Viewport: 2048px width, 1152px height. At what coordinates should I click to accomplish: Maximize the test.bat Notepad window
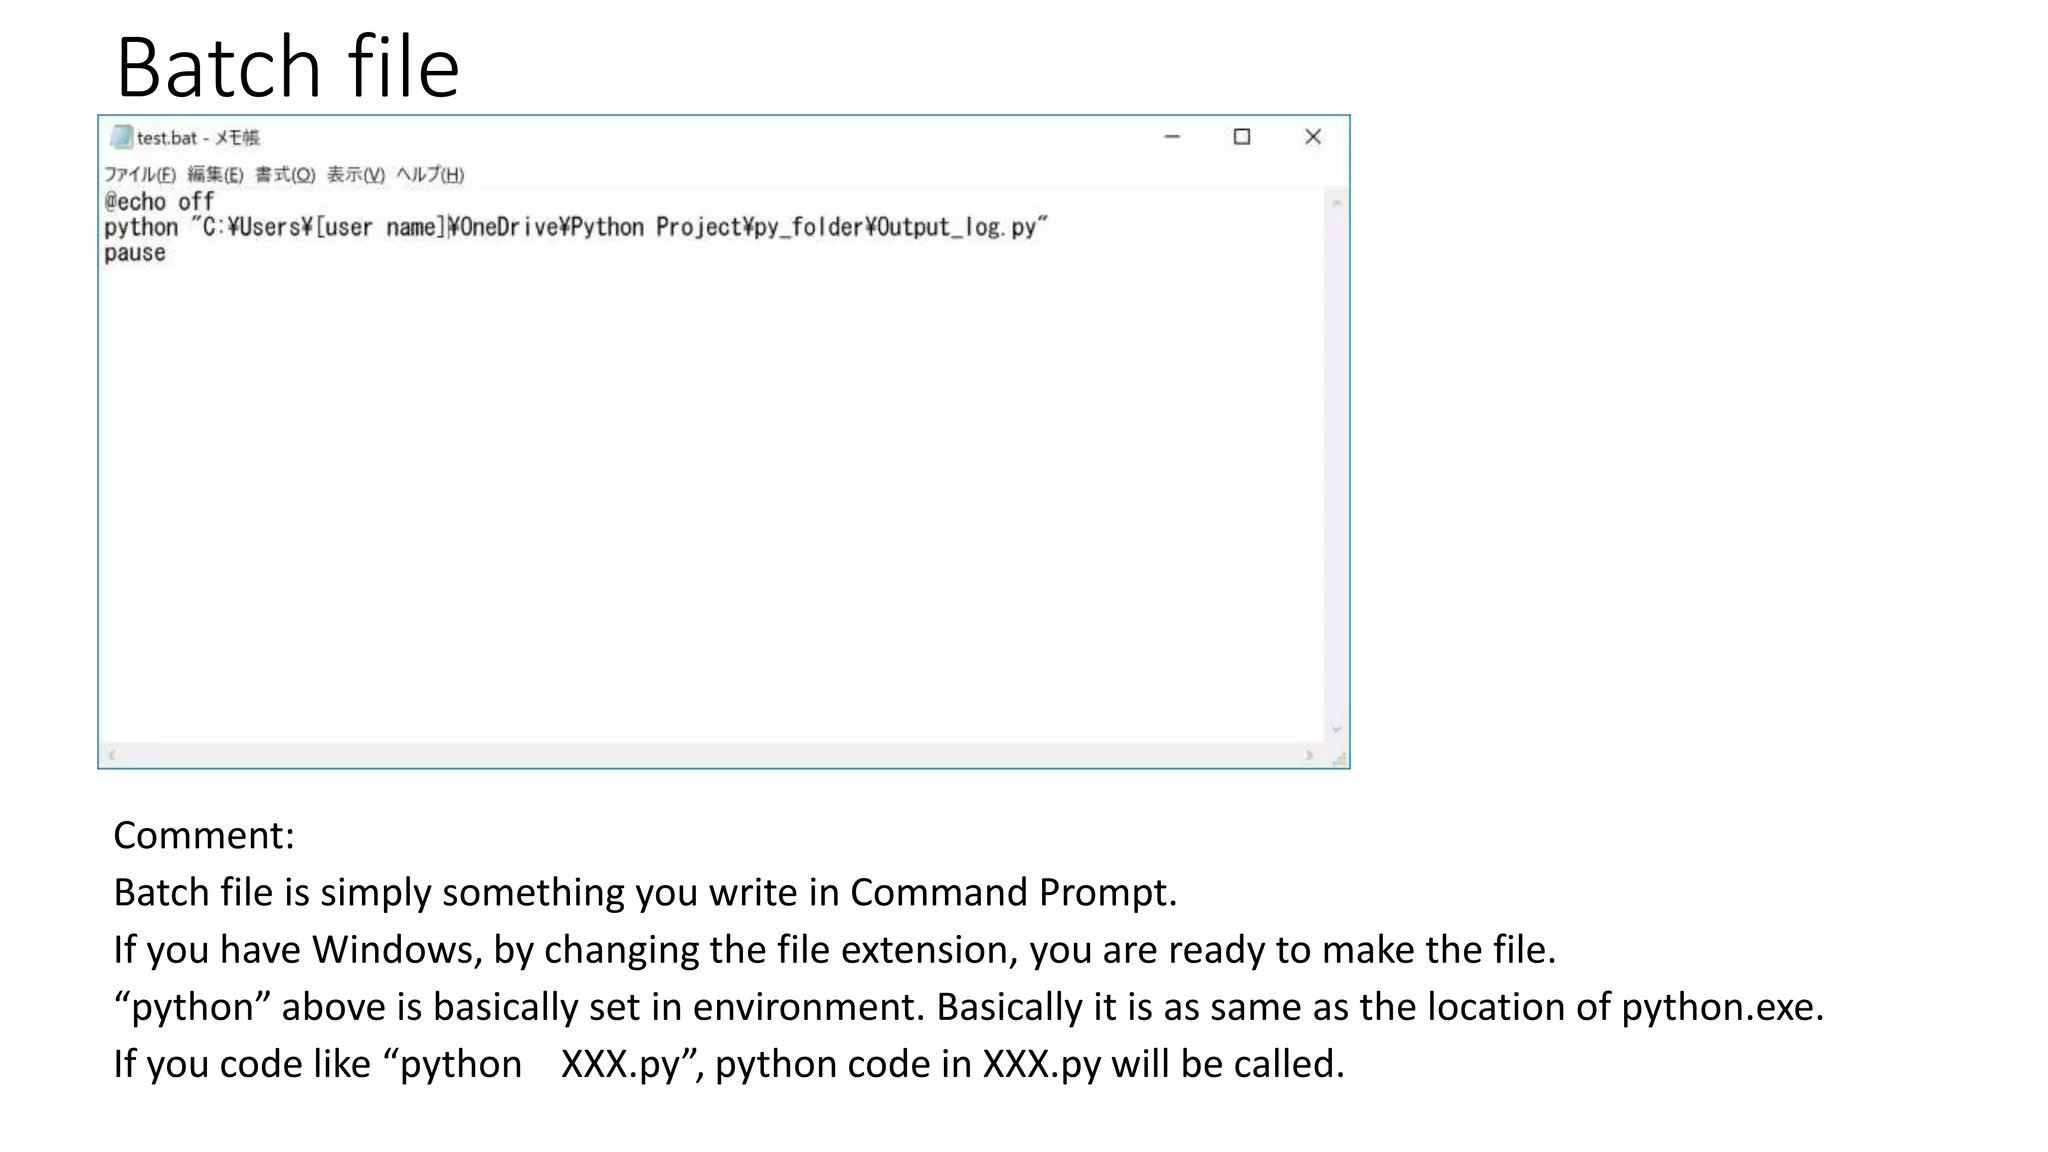tap(1242, 137)
